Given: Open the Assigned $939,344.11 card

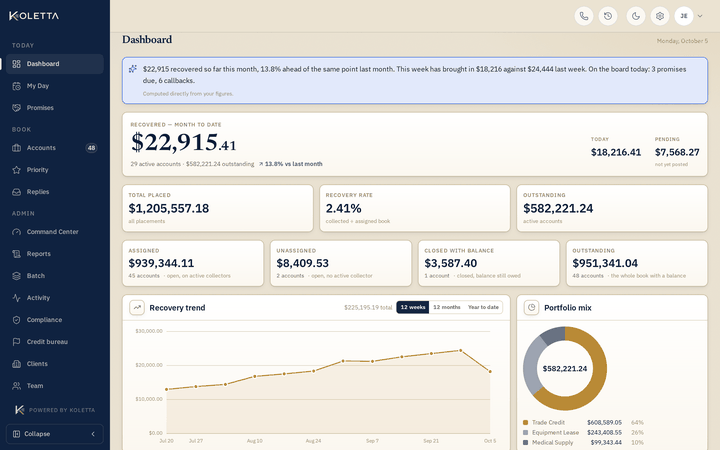Looking at the screenshot, I should click(x=193, y=264).
